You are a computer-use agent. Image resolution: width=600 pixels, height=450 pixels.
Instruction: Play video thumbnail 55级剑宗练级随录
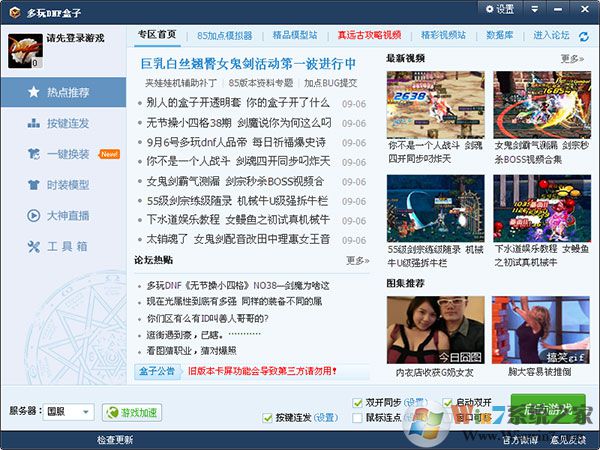[435, 209]
